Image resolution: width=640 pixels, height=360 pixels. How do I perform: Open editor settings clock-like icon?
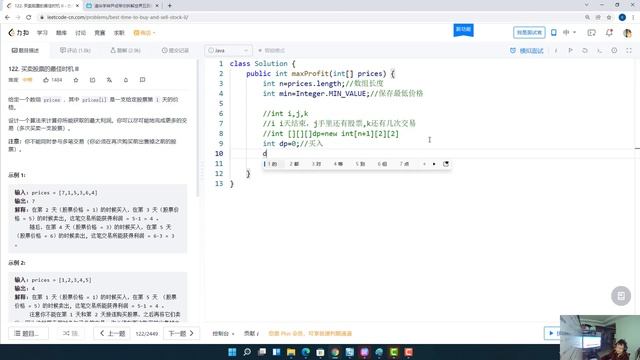(x=614, y=51)
